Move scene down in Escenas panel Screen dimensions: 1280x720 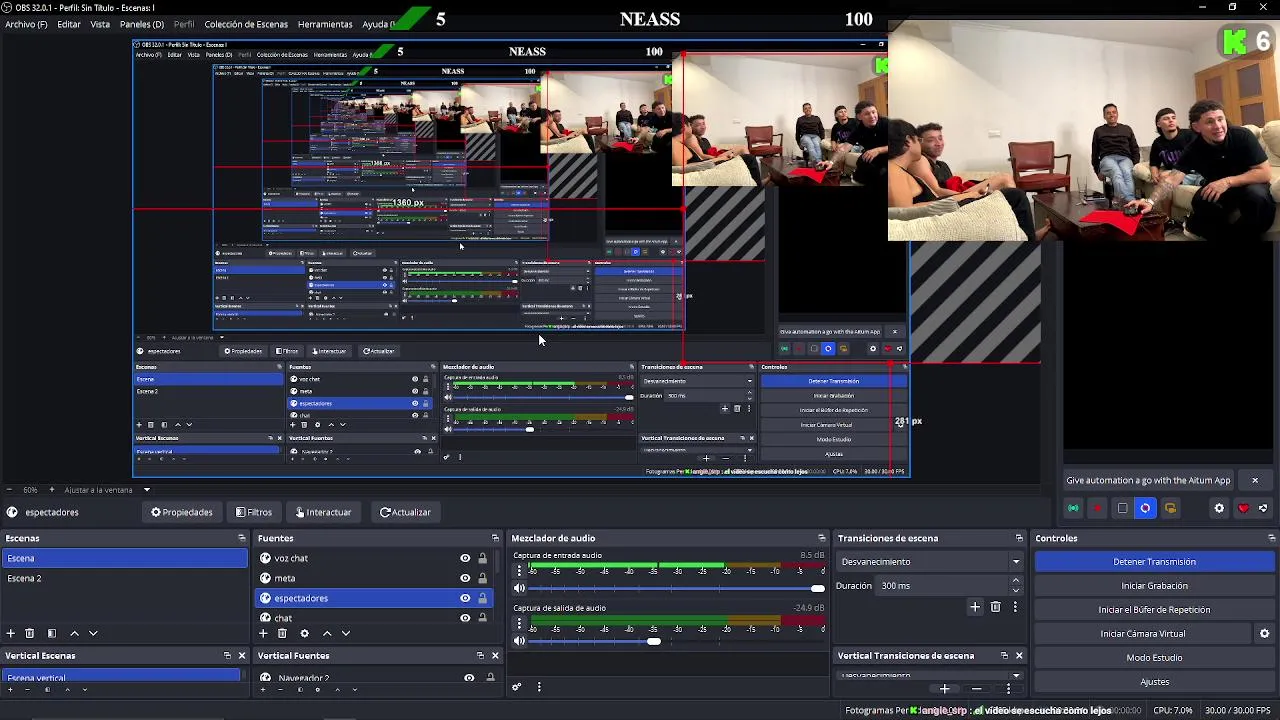pos(93,633)
